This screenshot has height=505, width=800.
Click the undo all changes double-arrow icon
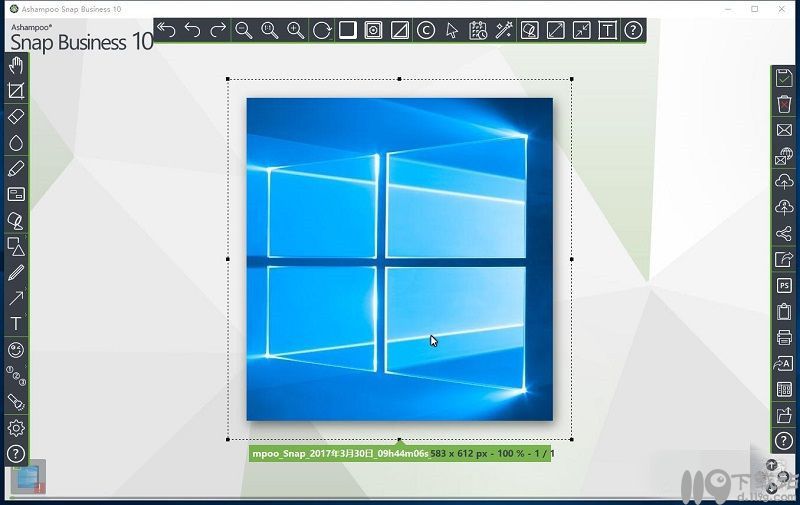(x=166, y=30)
